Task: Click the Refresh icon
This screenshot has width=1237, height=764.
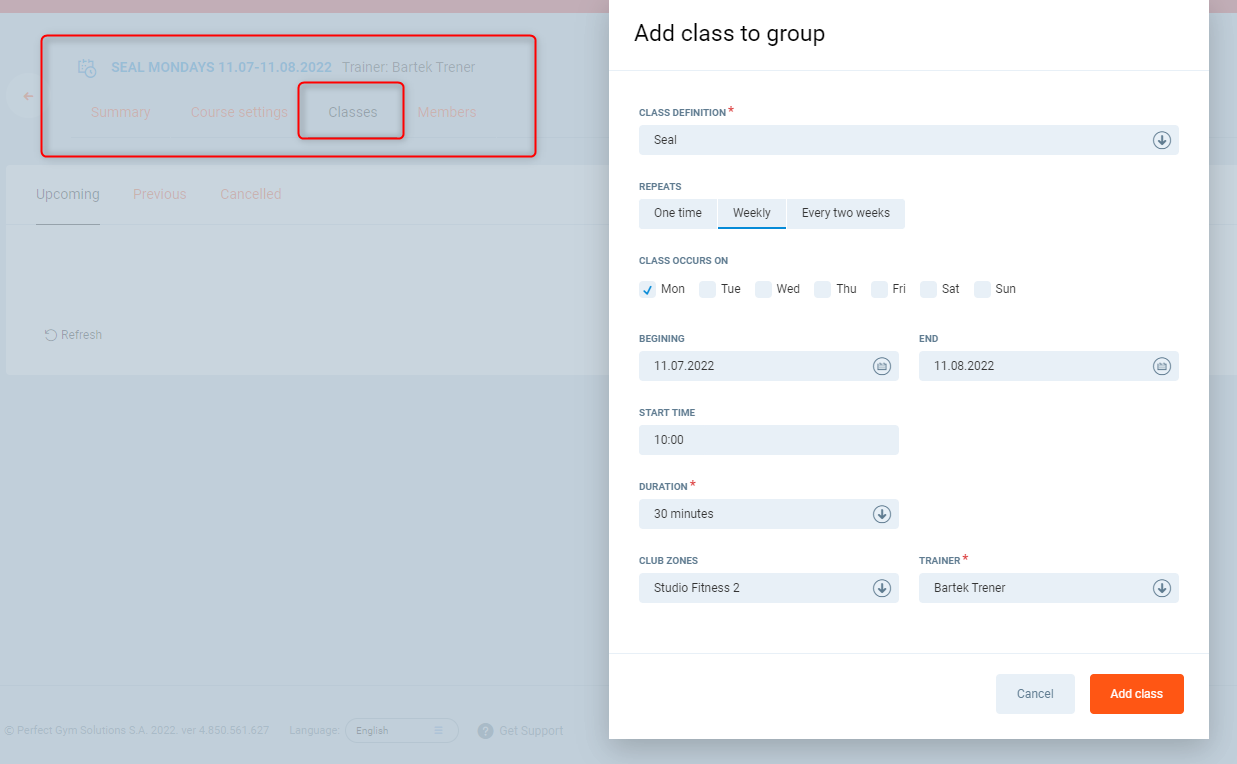Action: coord(51,335)
